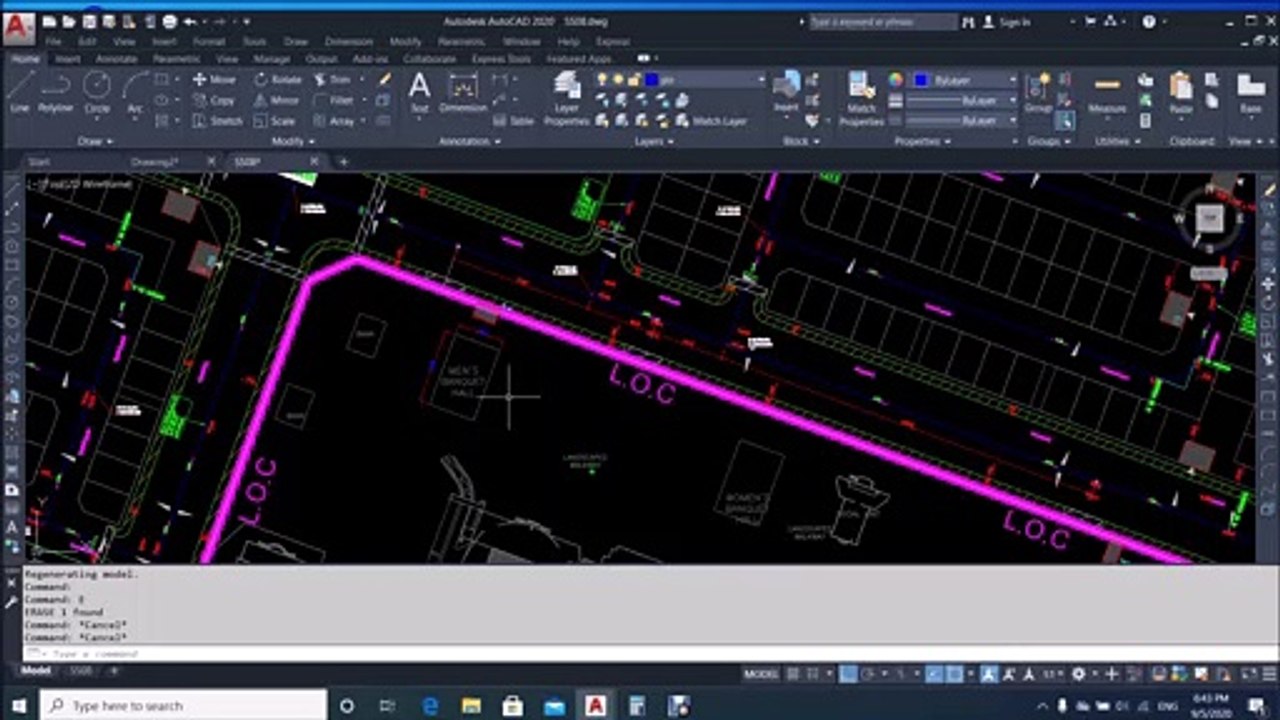
Task: Activate the Array command
Action: coord(334,121)
